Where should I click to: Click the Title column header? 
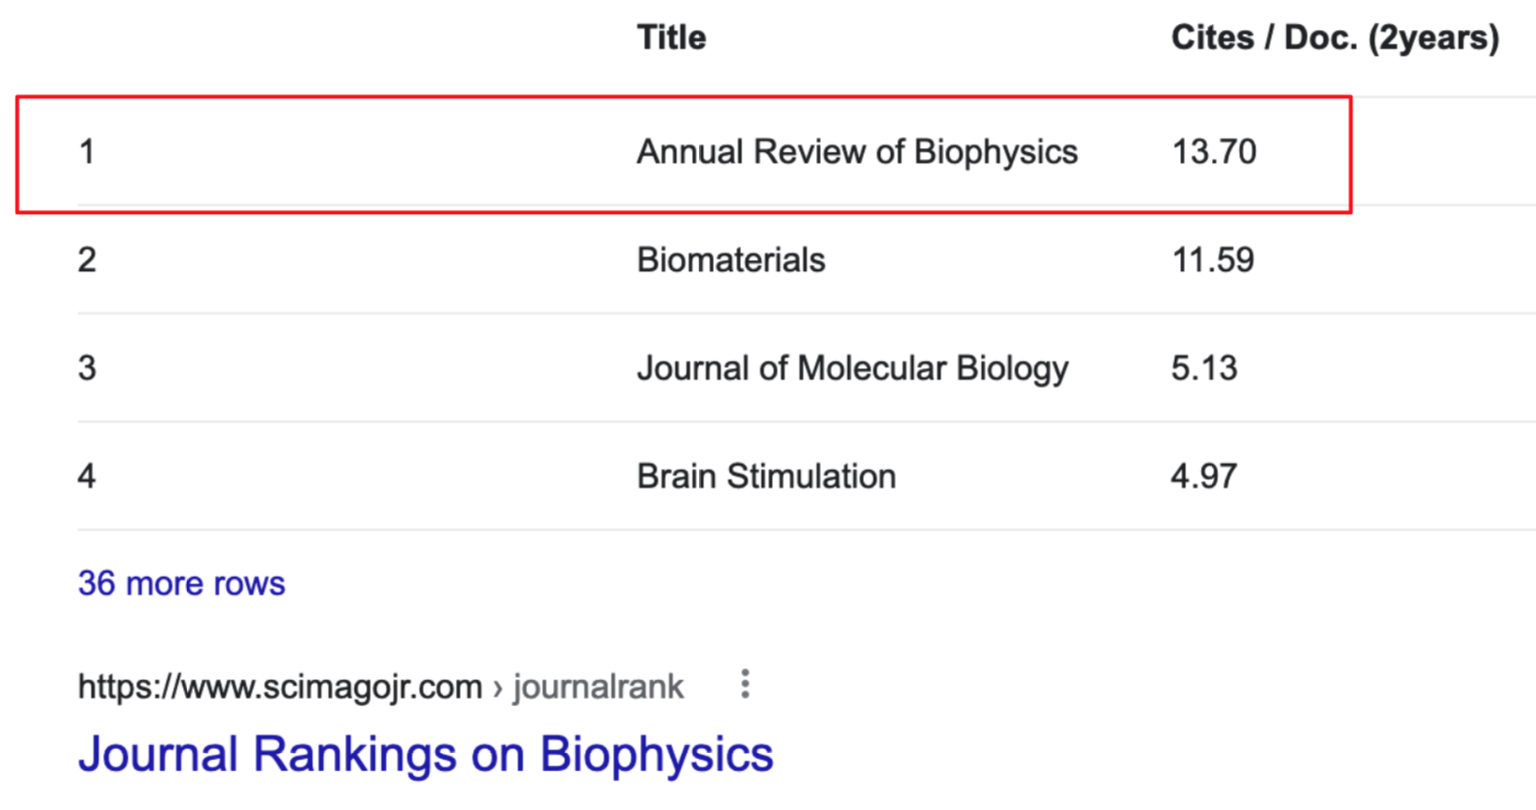(671, 38)
